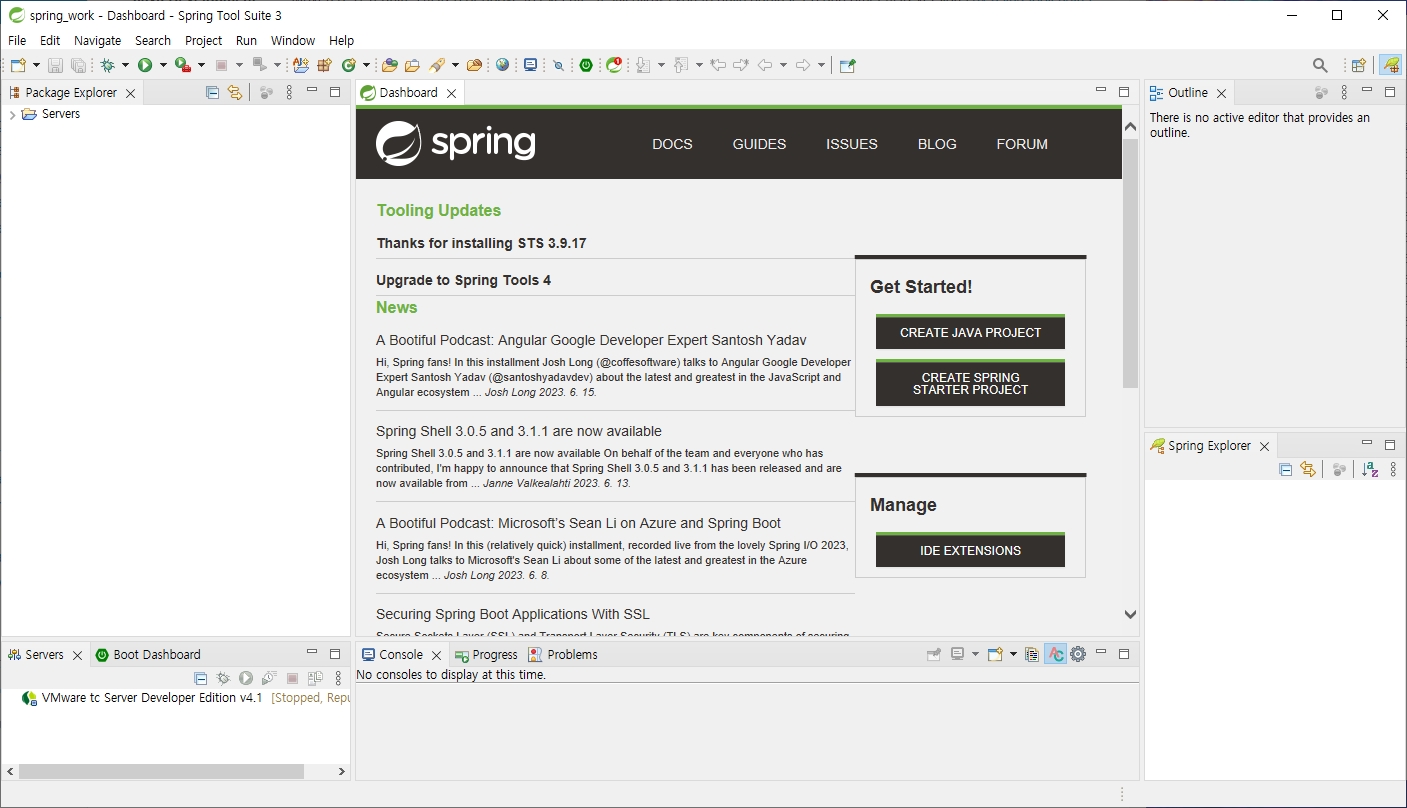Select the Spring perspective leaf icon
The image size is (1407, 808).
(1390, 65)
